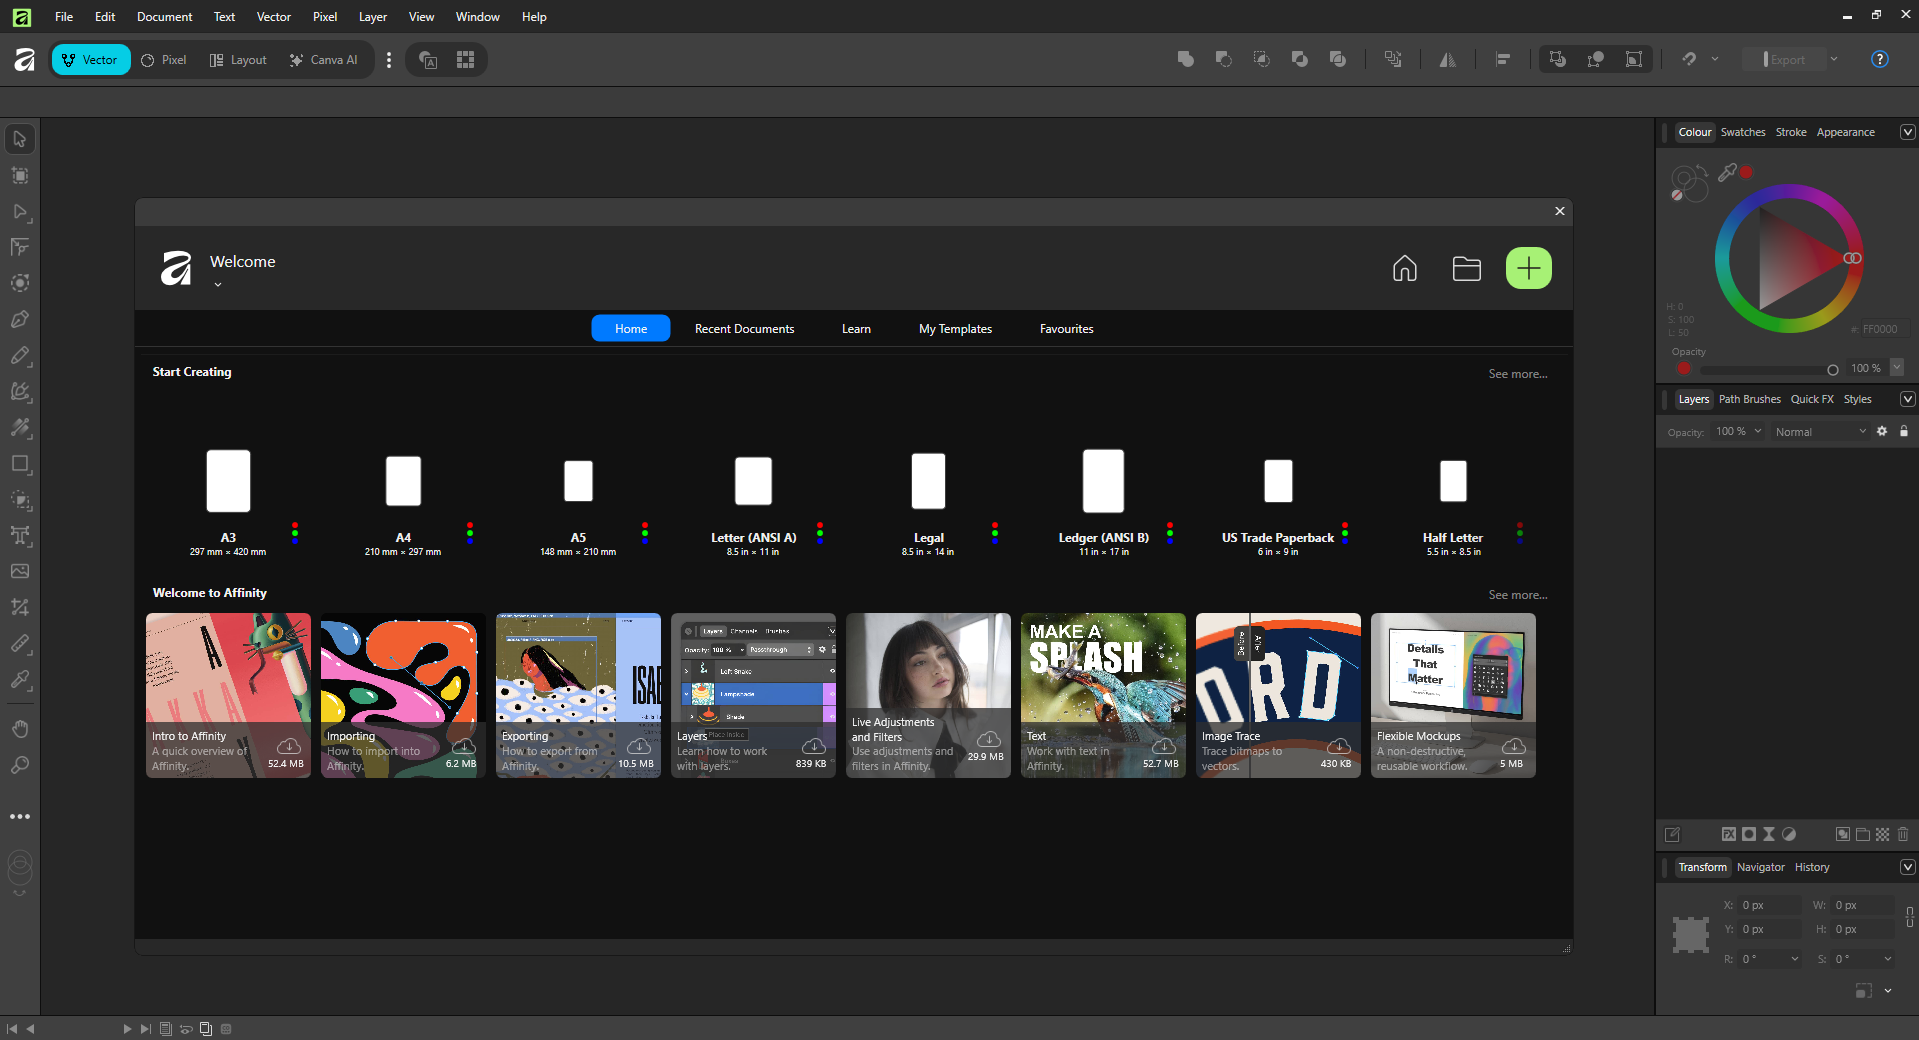
Task: Open the Swatches panel tab
Action: [1743, 132]
